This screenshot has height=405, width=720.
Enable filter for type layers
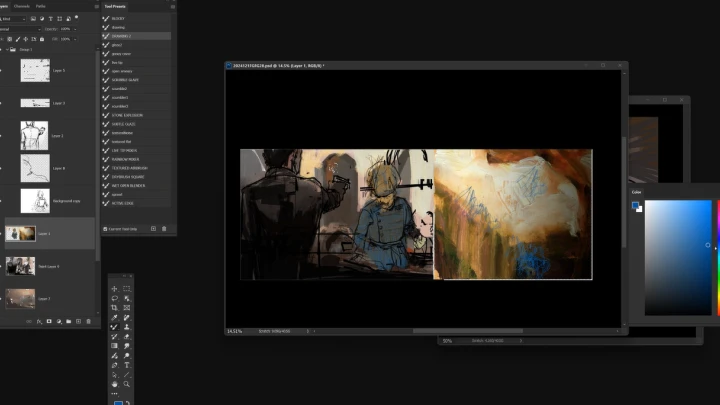[51, 19]
